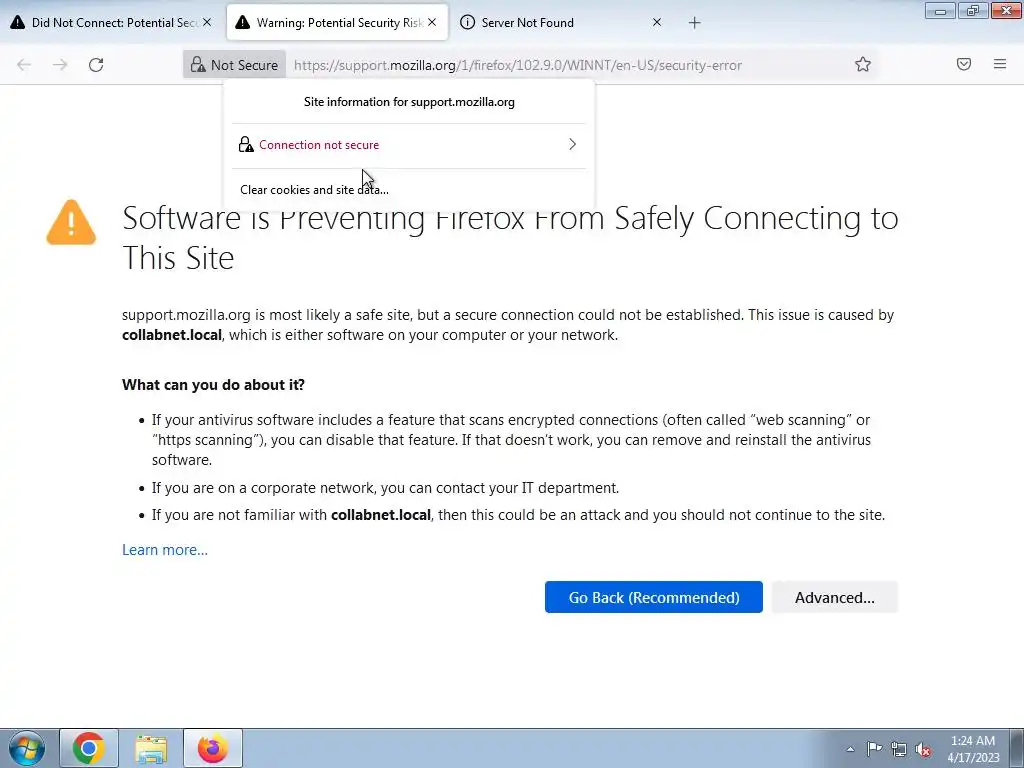Open the Firefox application menu
The height and width of the screenshot is (768, 1024).
tap(1000, 64)
